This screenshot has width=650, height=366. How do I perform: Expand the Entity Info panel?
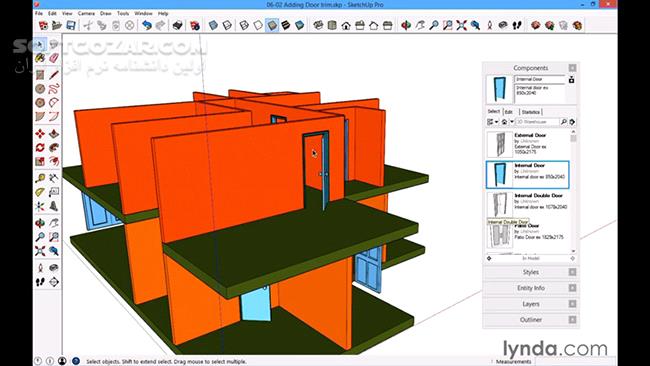coord(531,288)
